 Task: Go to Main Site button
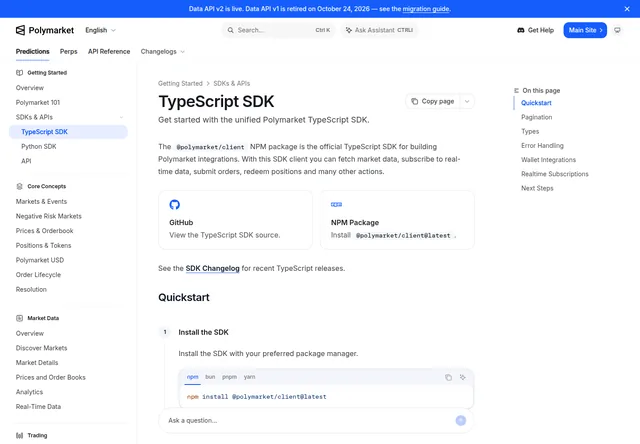(585, 30)
